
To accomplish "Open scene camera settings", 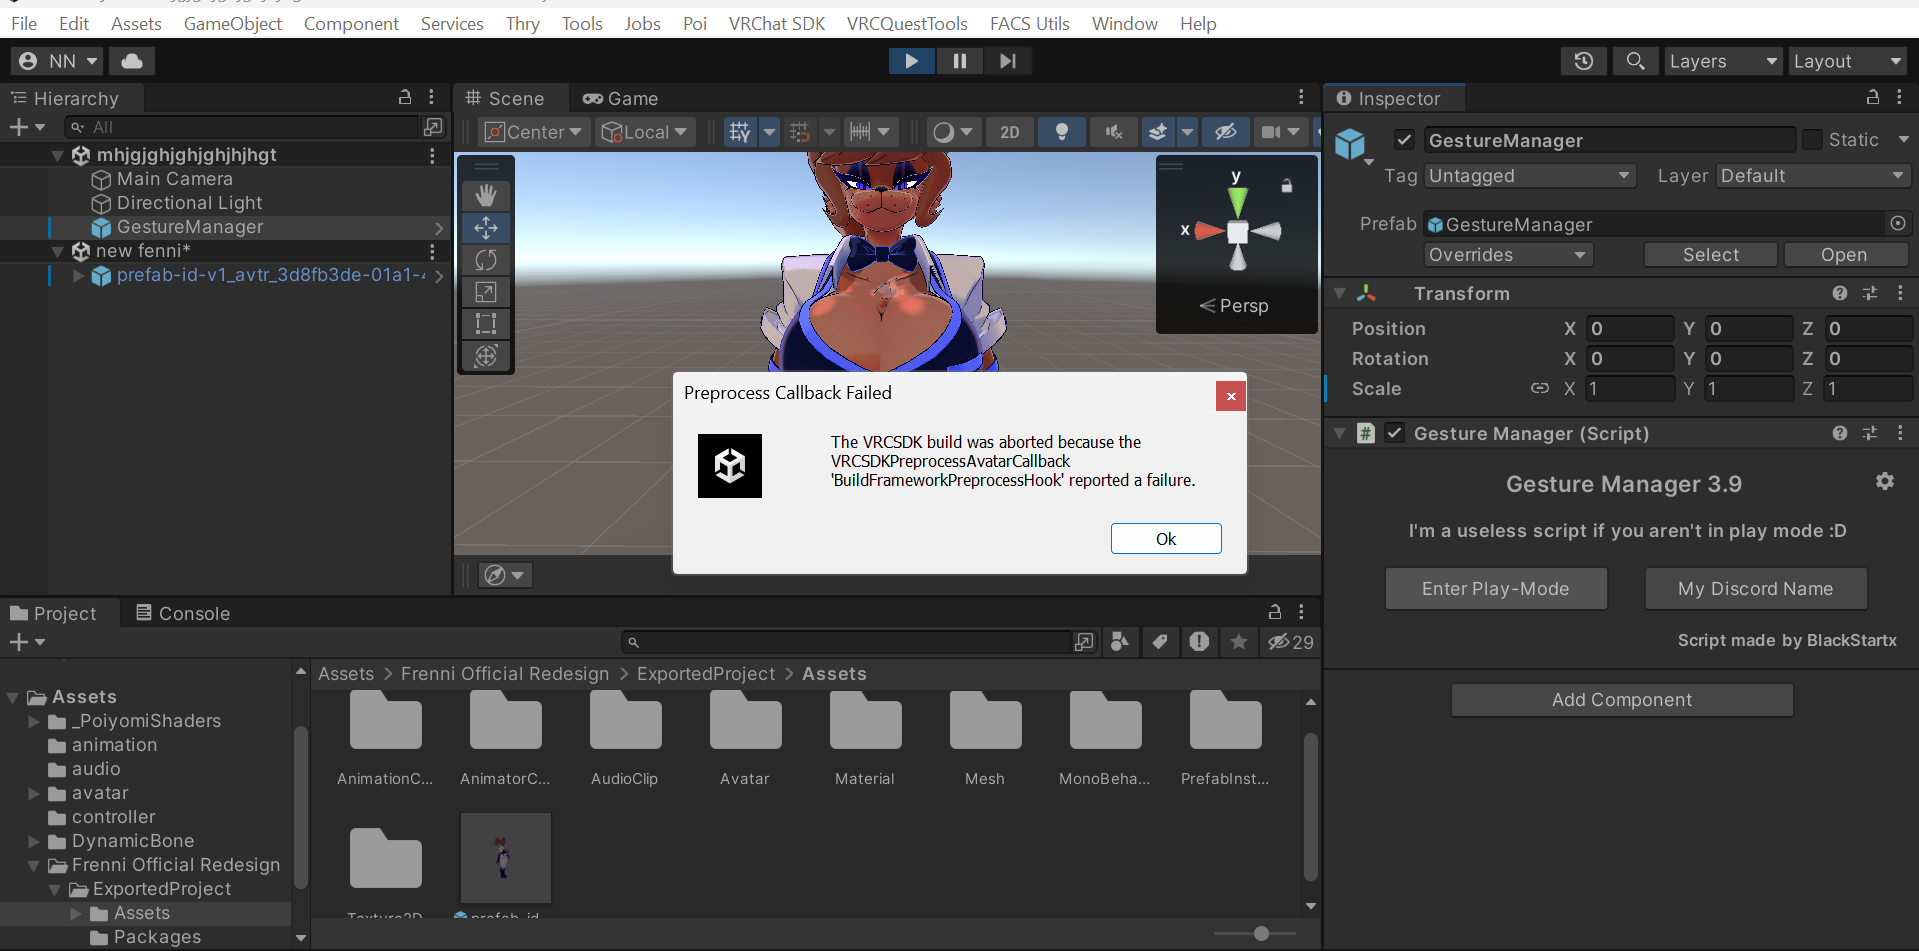I will [1271, 132].
